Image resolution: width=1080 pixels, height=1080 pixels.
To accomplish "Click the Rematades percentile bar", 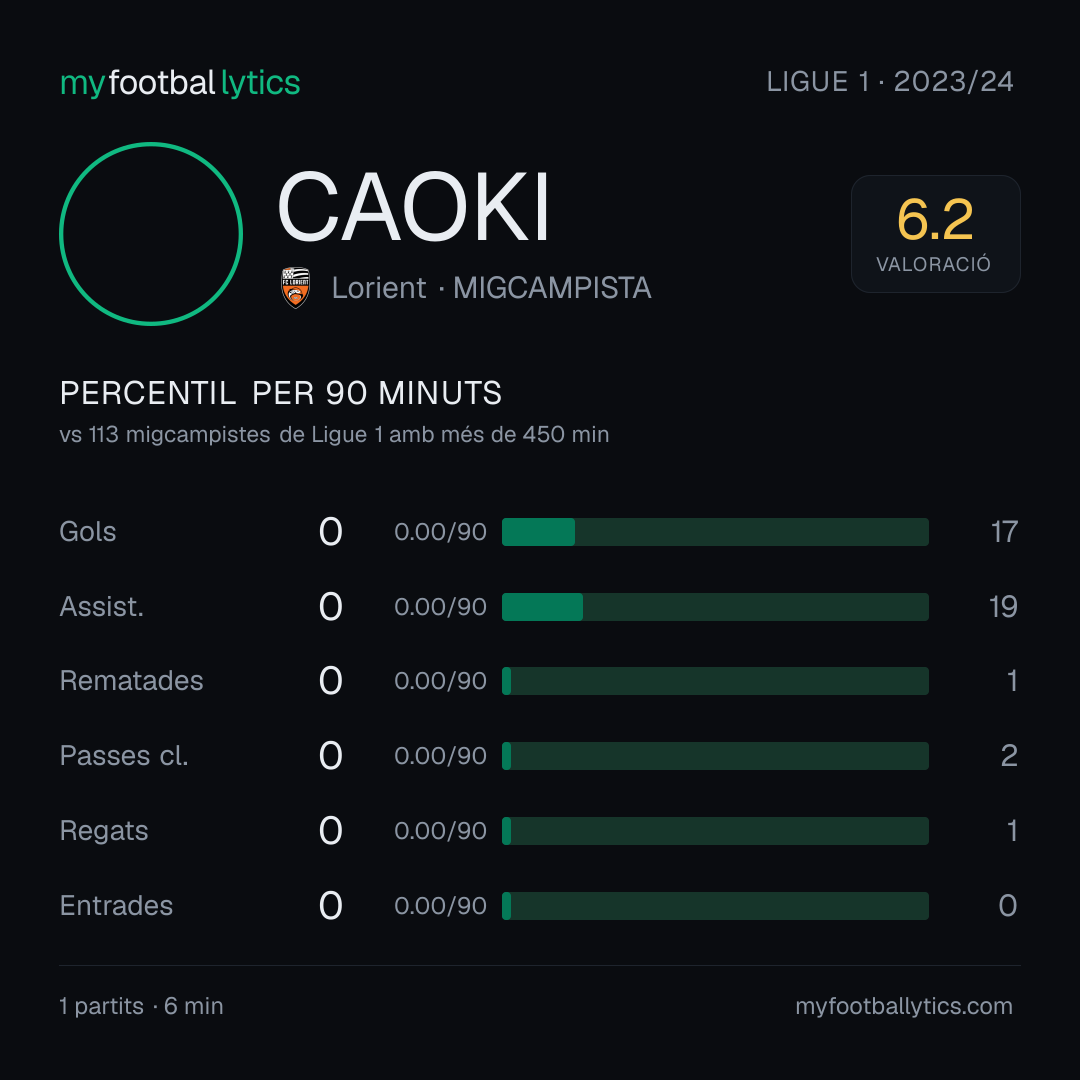I will pyautogui.click(x=715, y=681).
